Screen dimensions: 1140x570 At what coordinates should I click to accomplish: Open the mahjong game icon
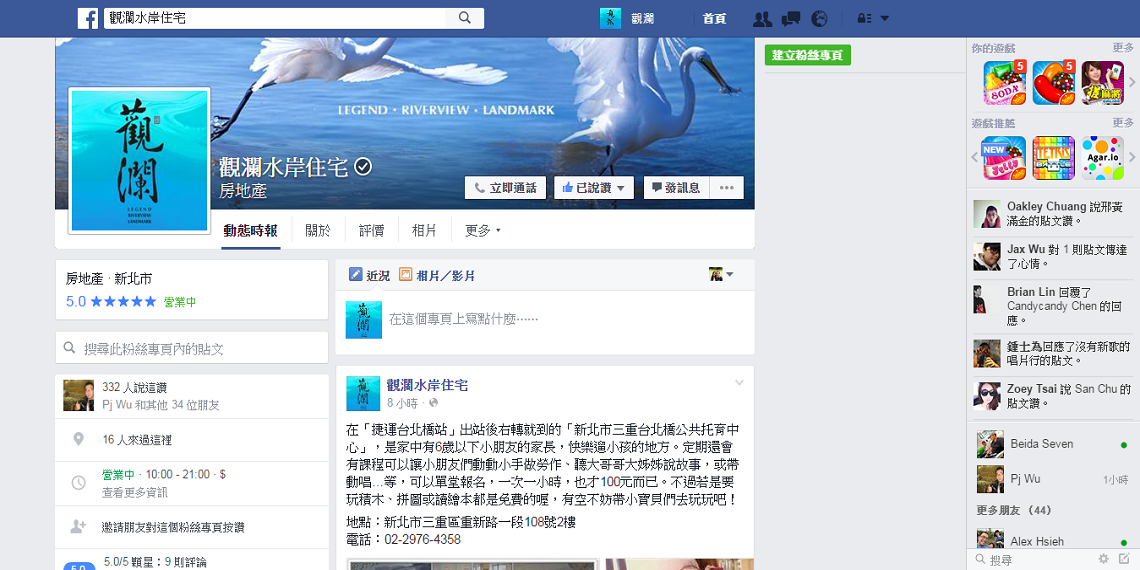click(x=1102, y=83)
